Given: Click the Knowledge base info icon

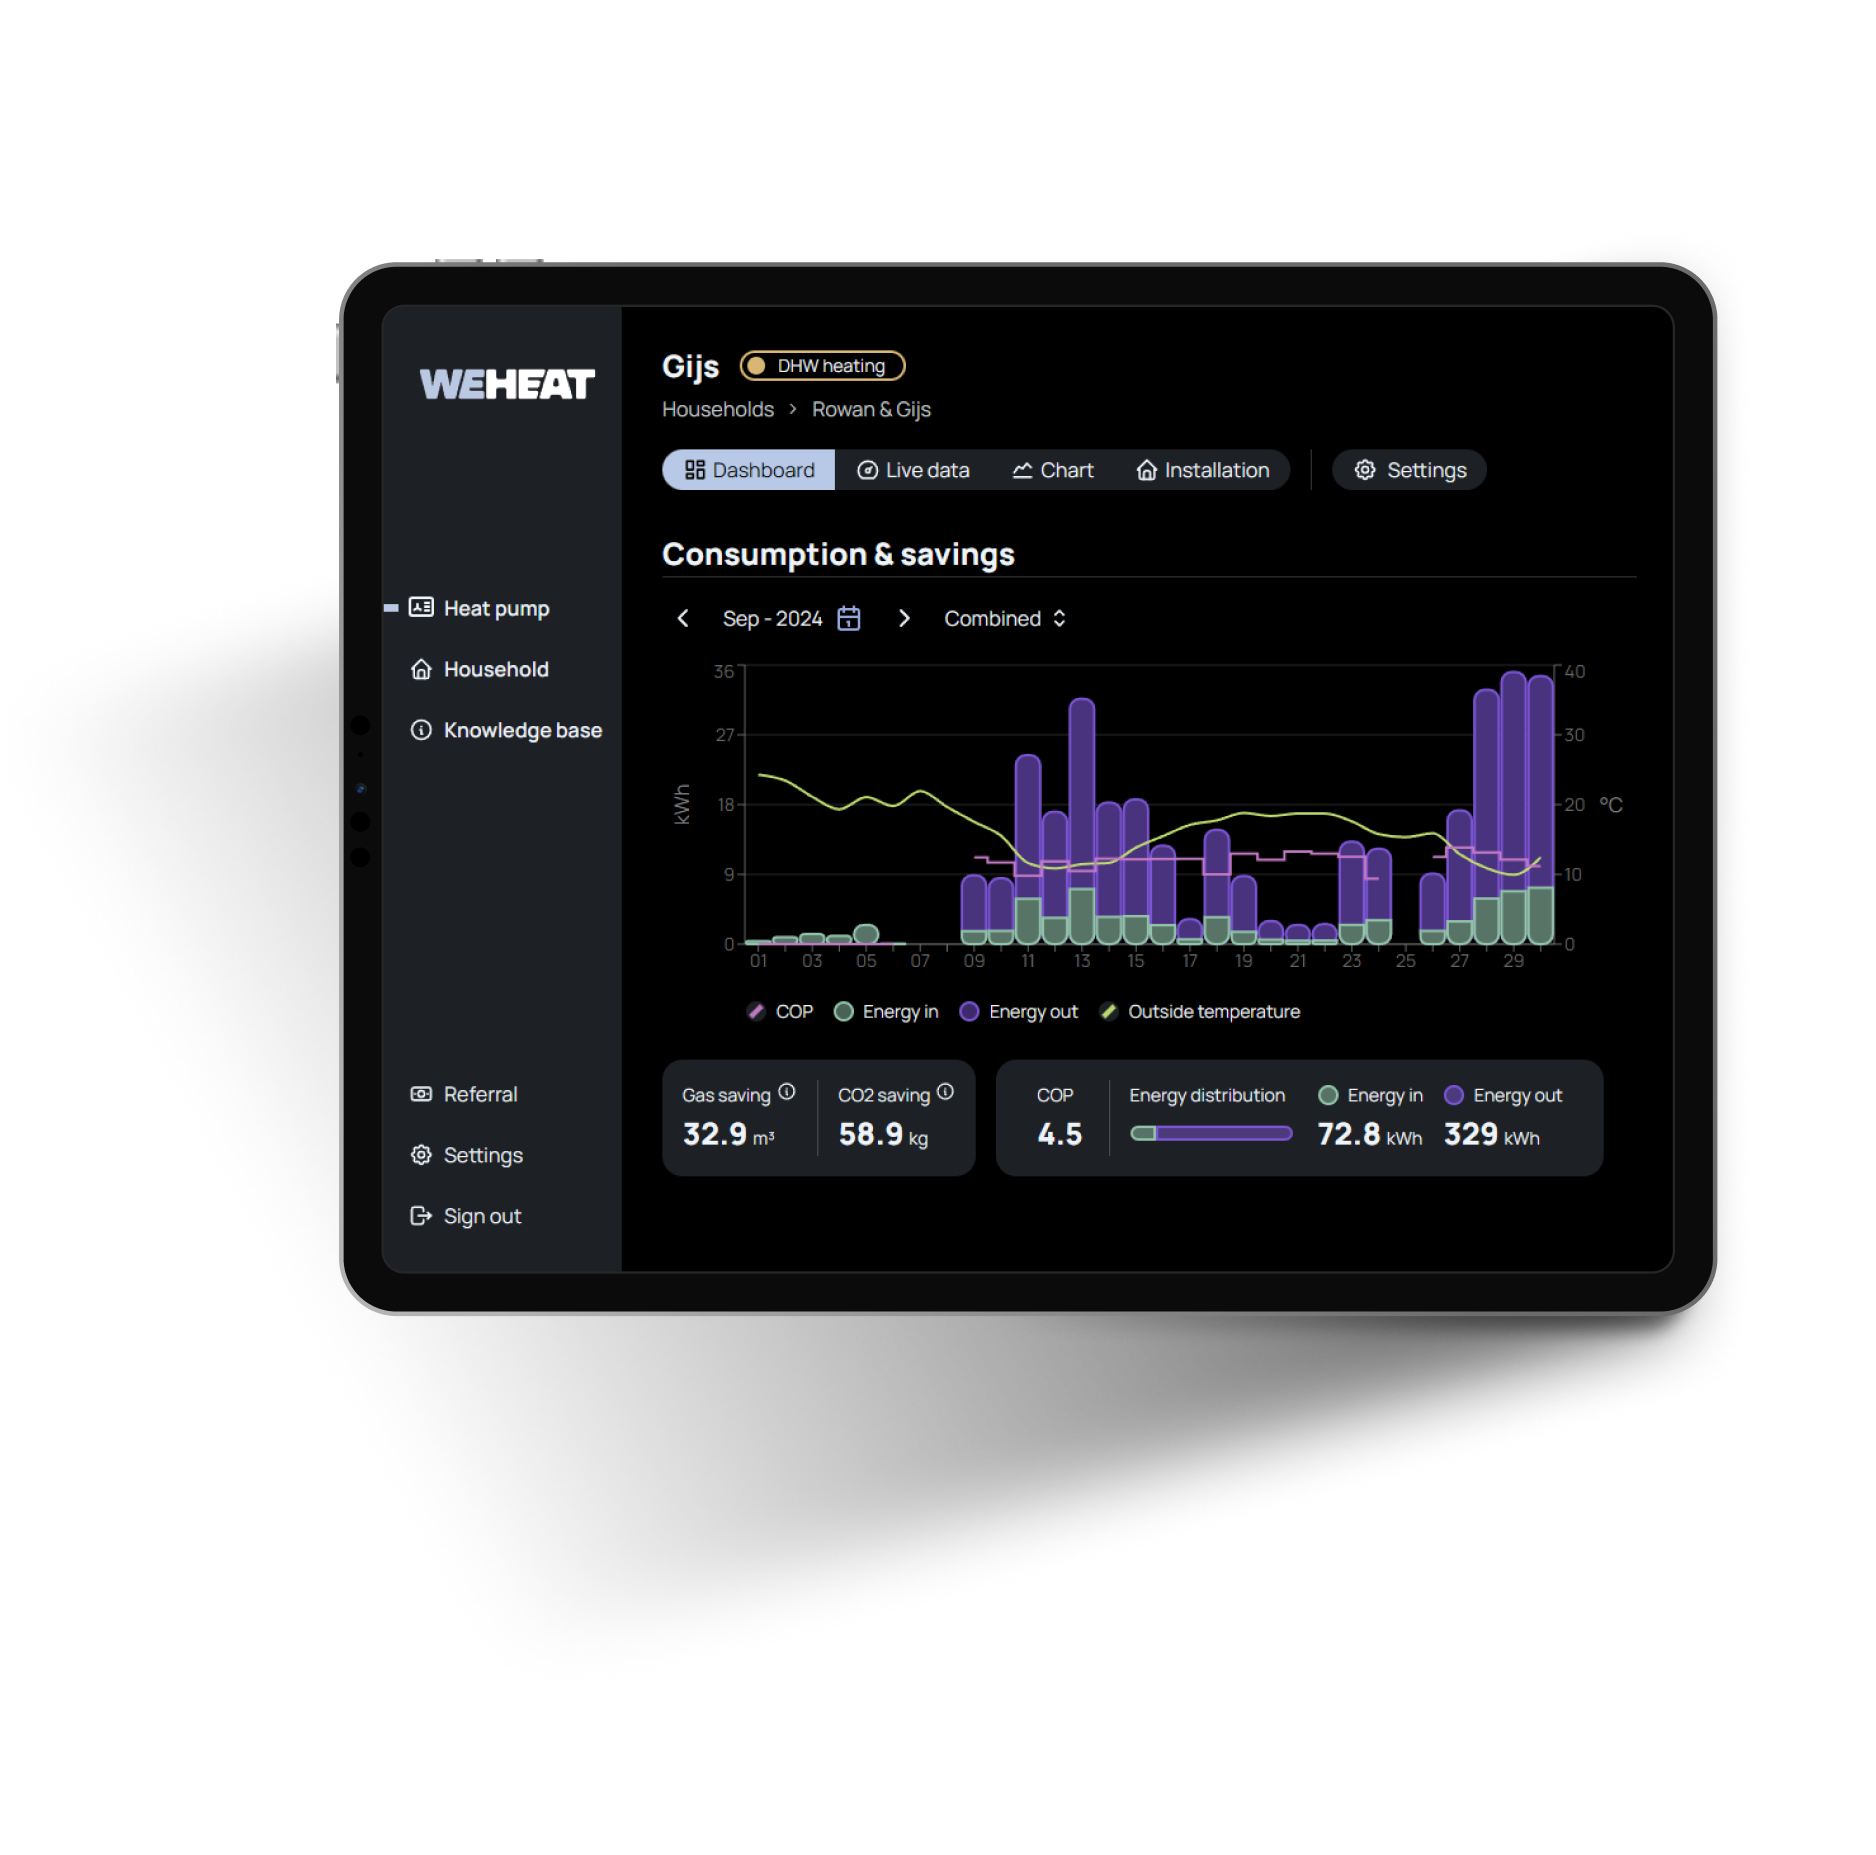Looking at the screenshot, I should point(421,730).
